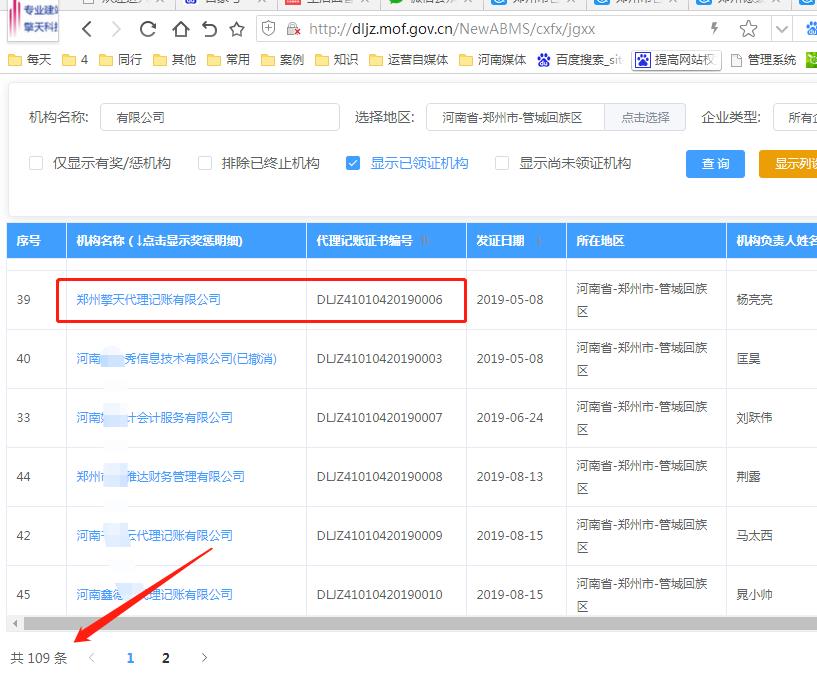Go to previous page with left chevron
The height and width of the screenshot is (680, 817).
(x=92, y=658)
